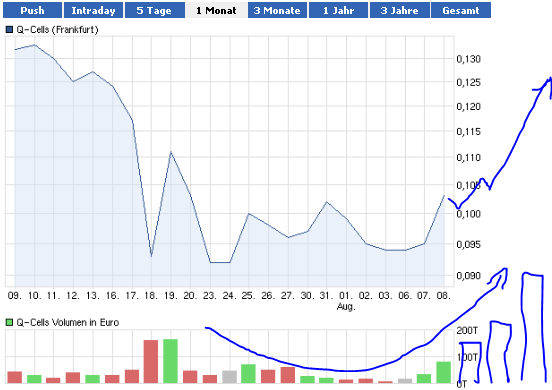552x390 pixels.
Task: Click the price line endpoint at 08.
Action: pos(444,195)
